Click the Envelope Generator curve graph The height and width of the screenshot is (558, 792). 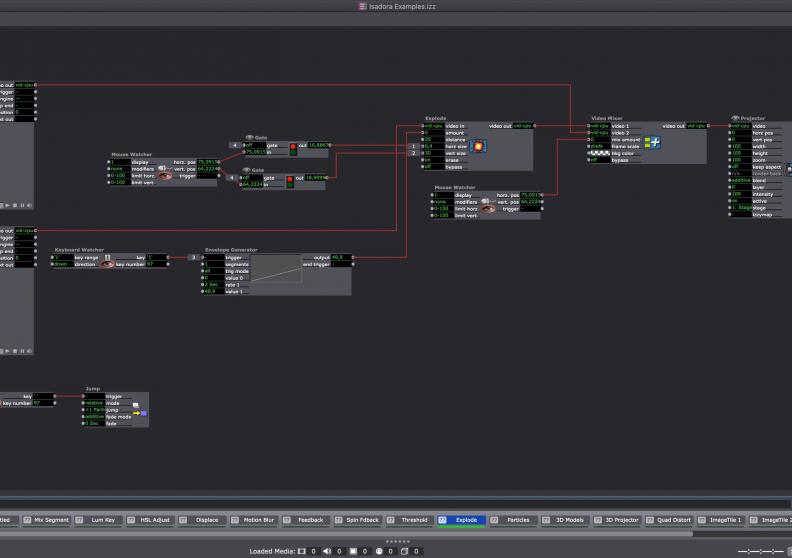click(x=276, y=269)
